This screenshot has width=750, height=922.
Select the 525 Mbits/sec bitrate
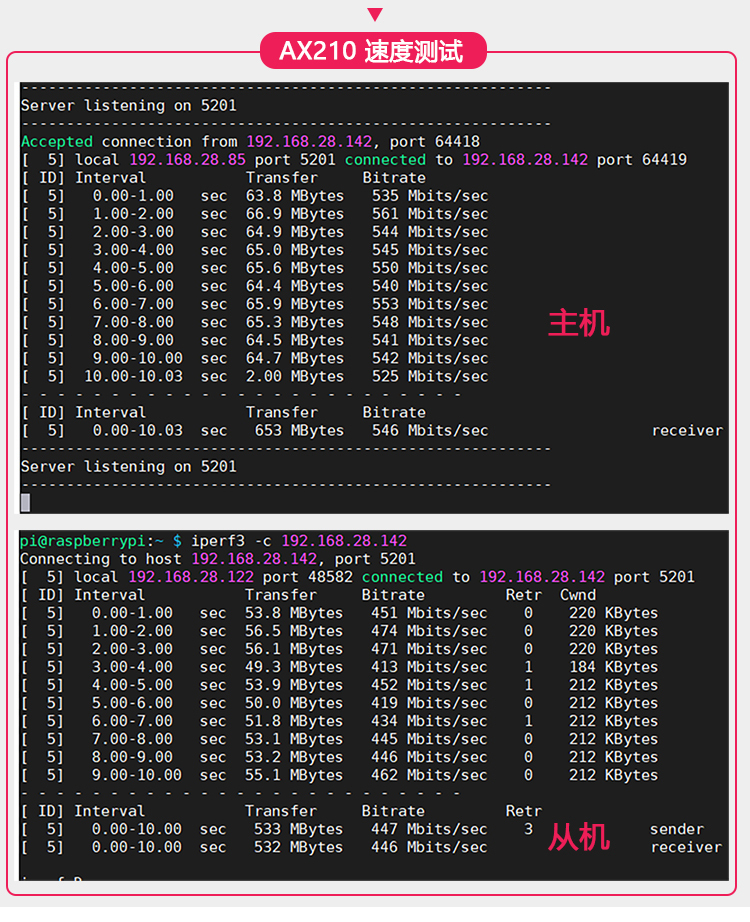click(x=430, y=376)
